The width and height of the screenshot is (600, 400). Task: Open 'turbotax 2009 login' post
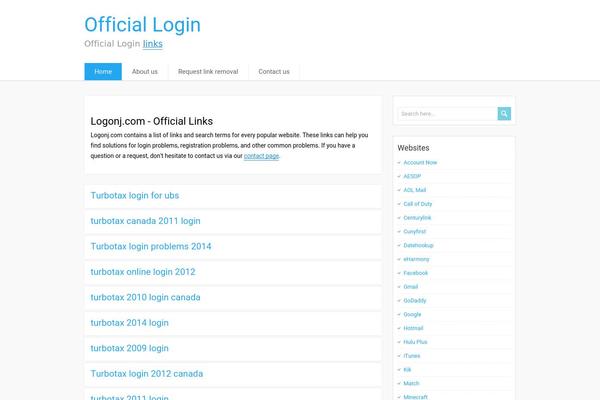(x=129, y=348)
